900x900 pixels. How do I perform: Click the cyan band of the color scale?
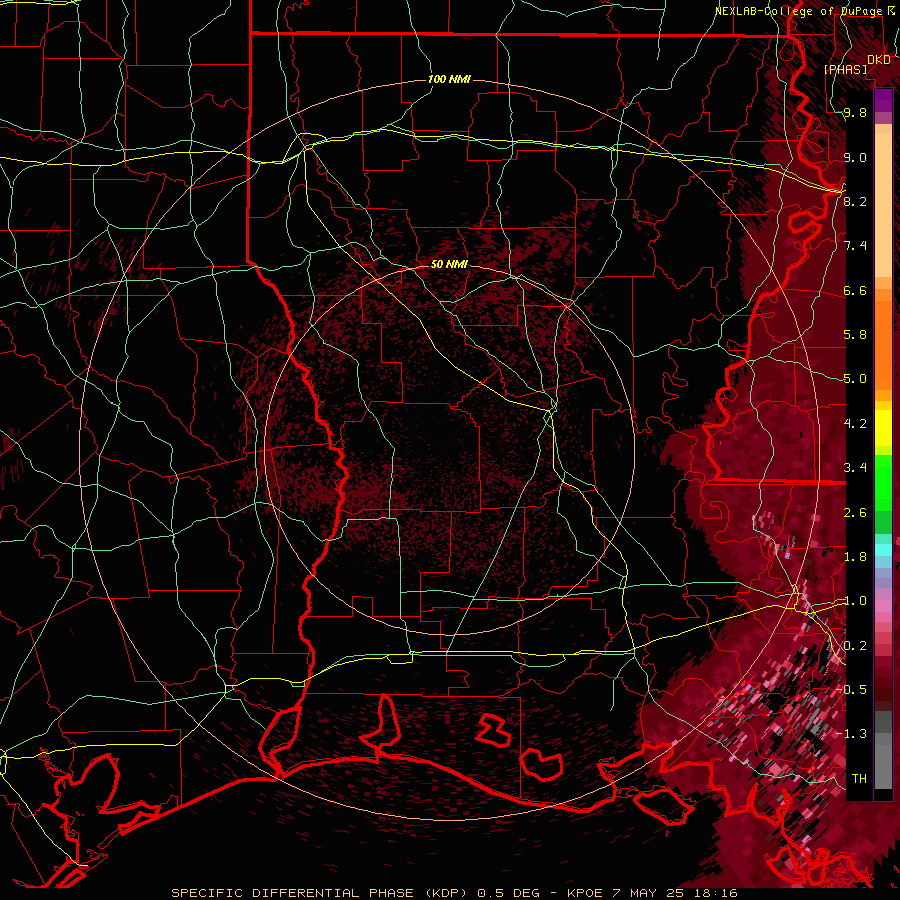pyautogui.click(x=883, y=549)
